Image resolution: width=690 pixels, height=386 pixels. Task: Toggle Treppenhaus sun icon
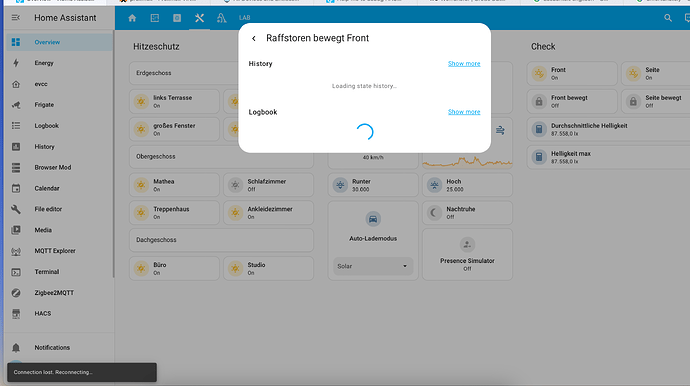click(x=141, y=213)
